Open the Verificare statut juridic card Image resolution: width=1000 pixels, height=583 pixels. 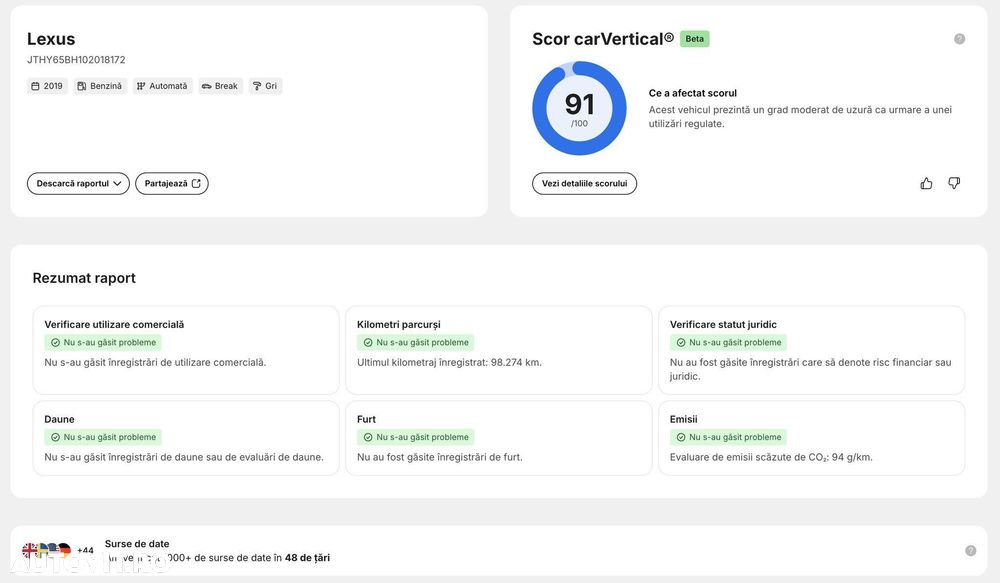[811, 350]
